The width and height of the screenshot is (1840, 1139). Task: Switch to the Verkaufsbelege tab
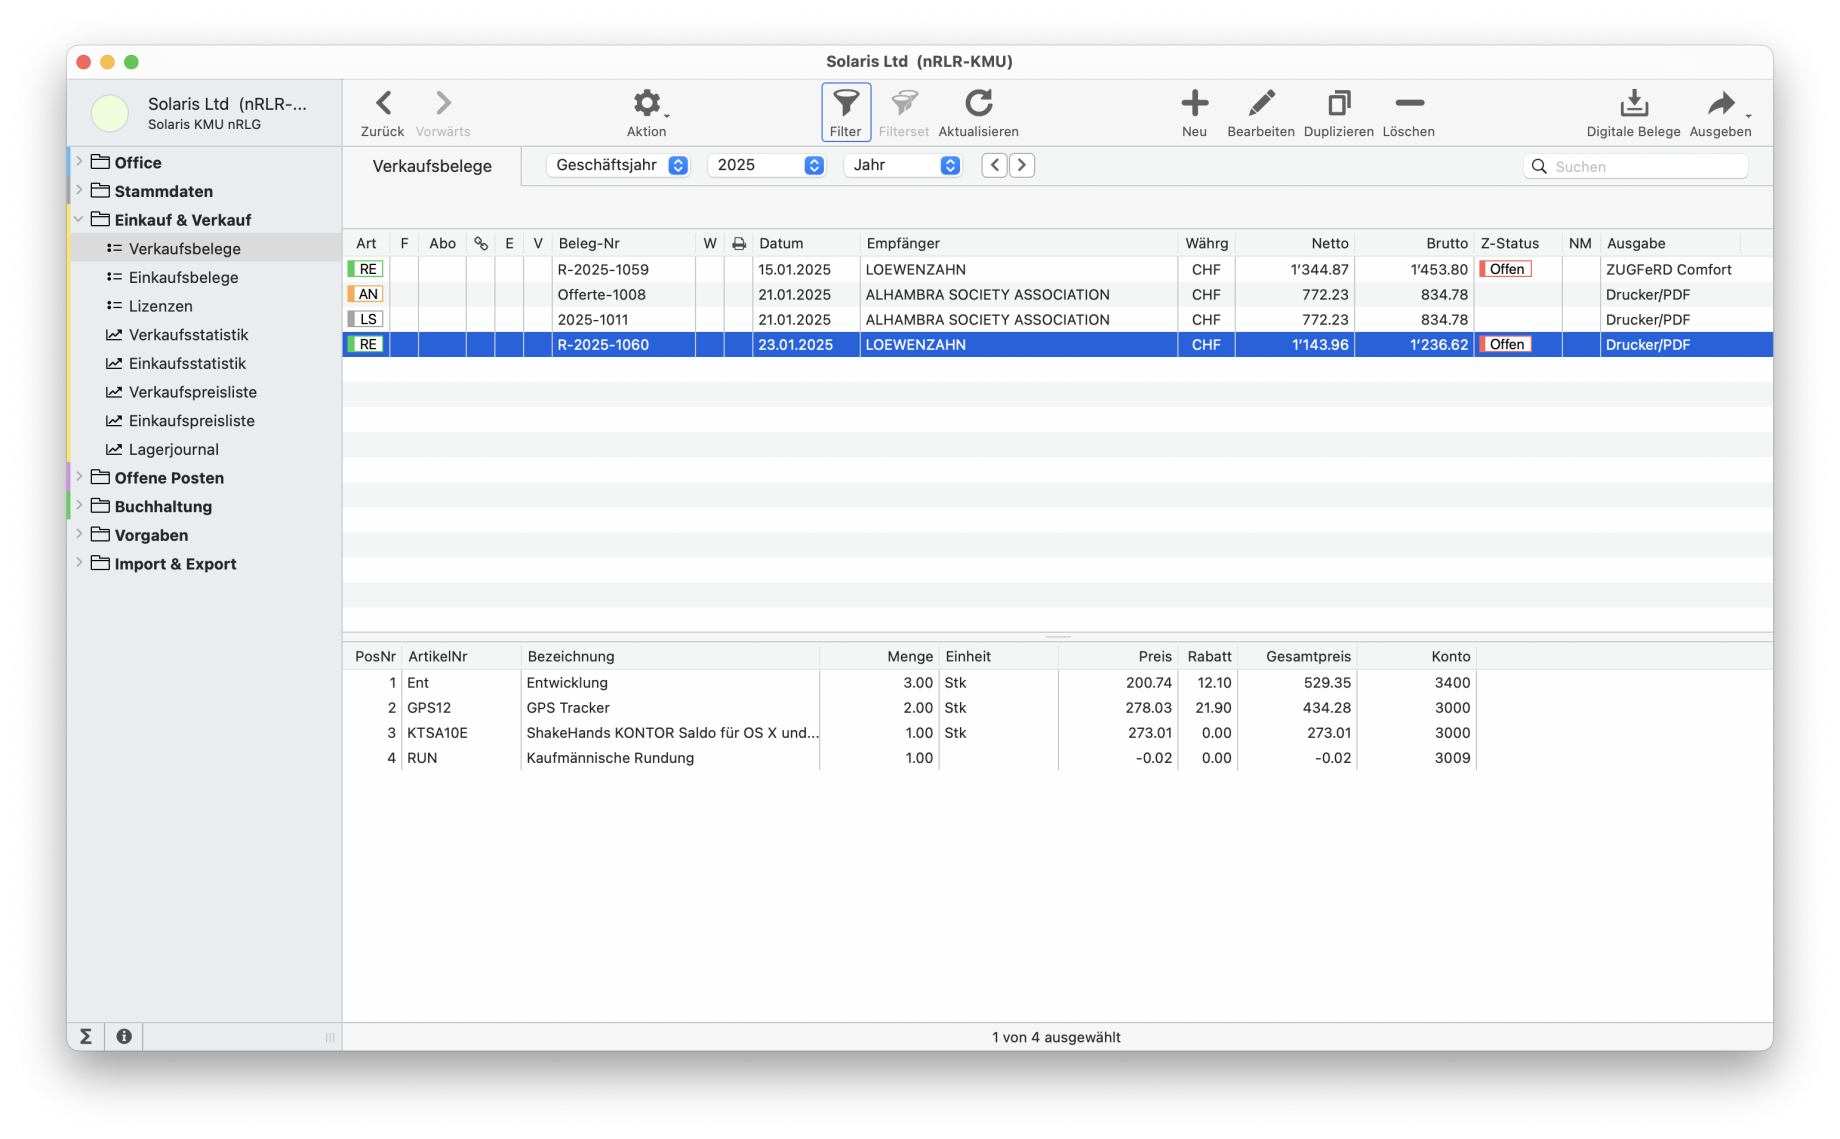pyautogui.click(x=432, y=166)
